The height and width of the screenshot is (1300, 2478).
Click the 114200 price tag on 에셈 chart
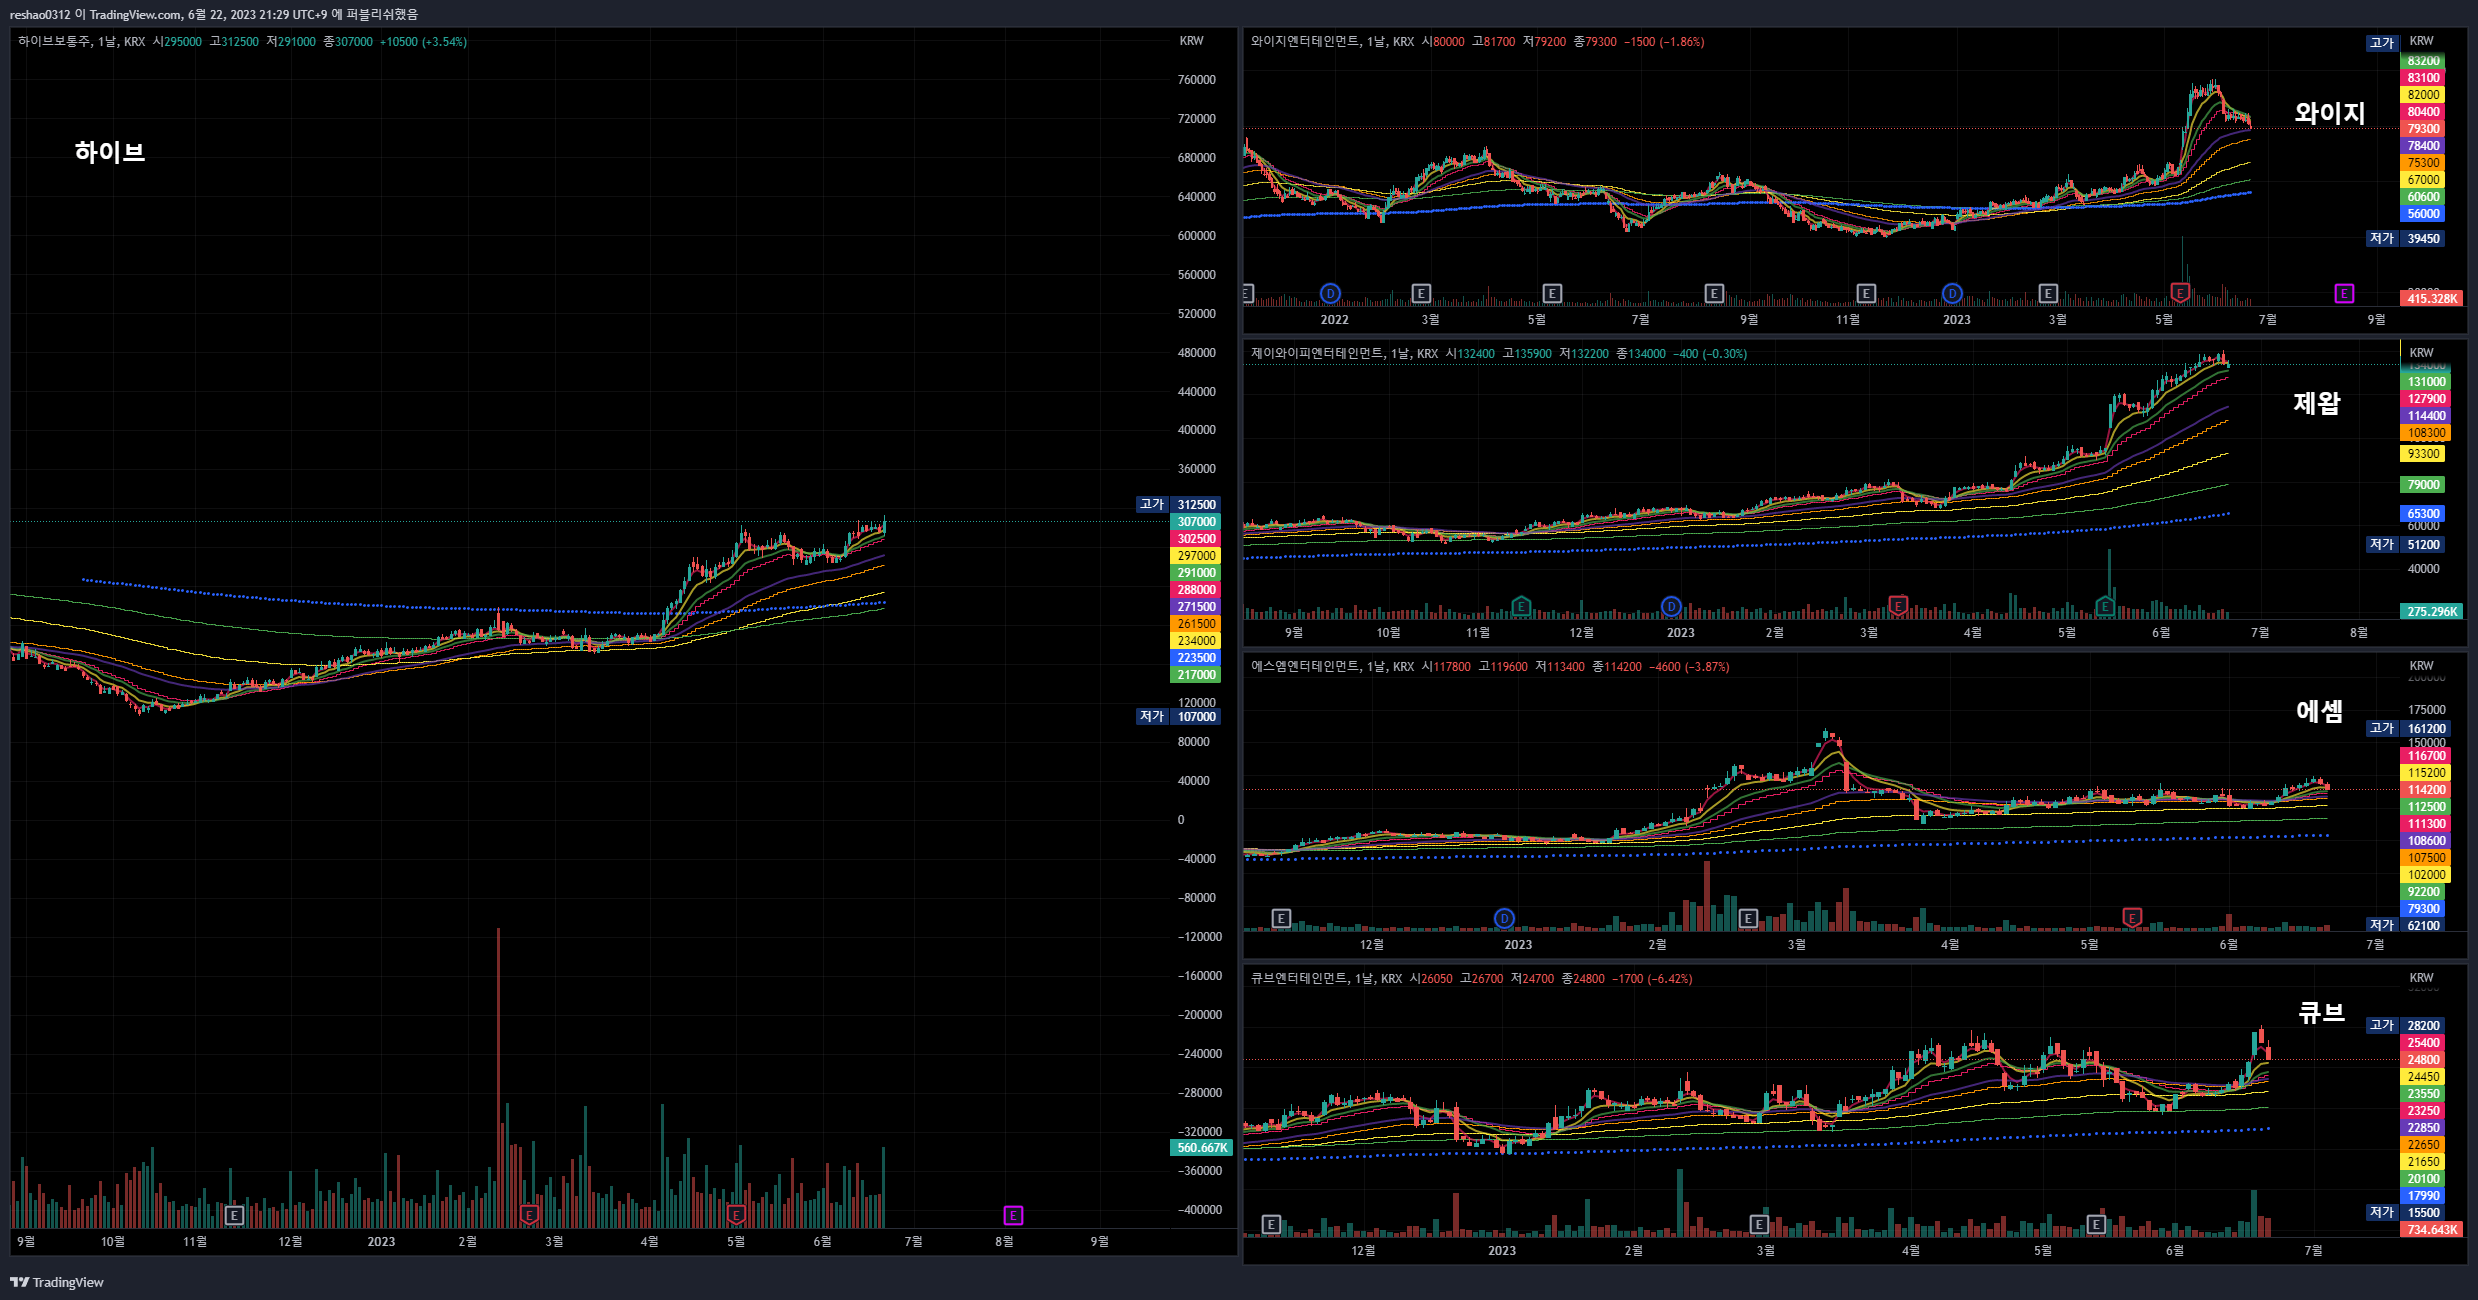[2426, 790]
